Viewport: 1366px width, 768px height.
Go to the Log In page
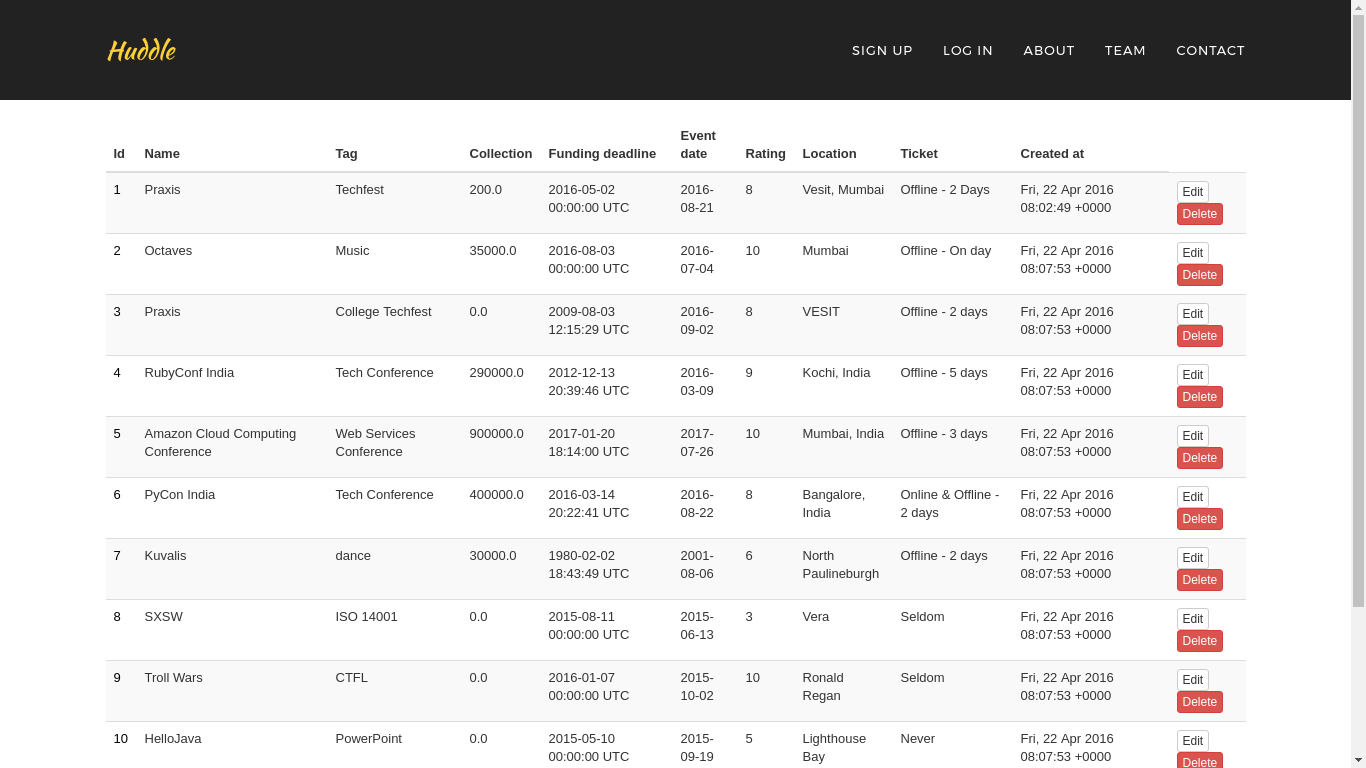[x=967, y=50]
